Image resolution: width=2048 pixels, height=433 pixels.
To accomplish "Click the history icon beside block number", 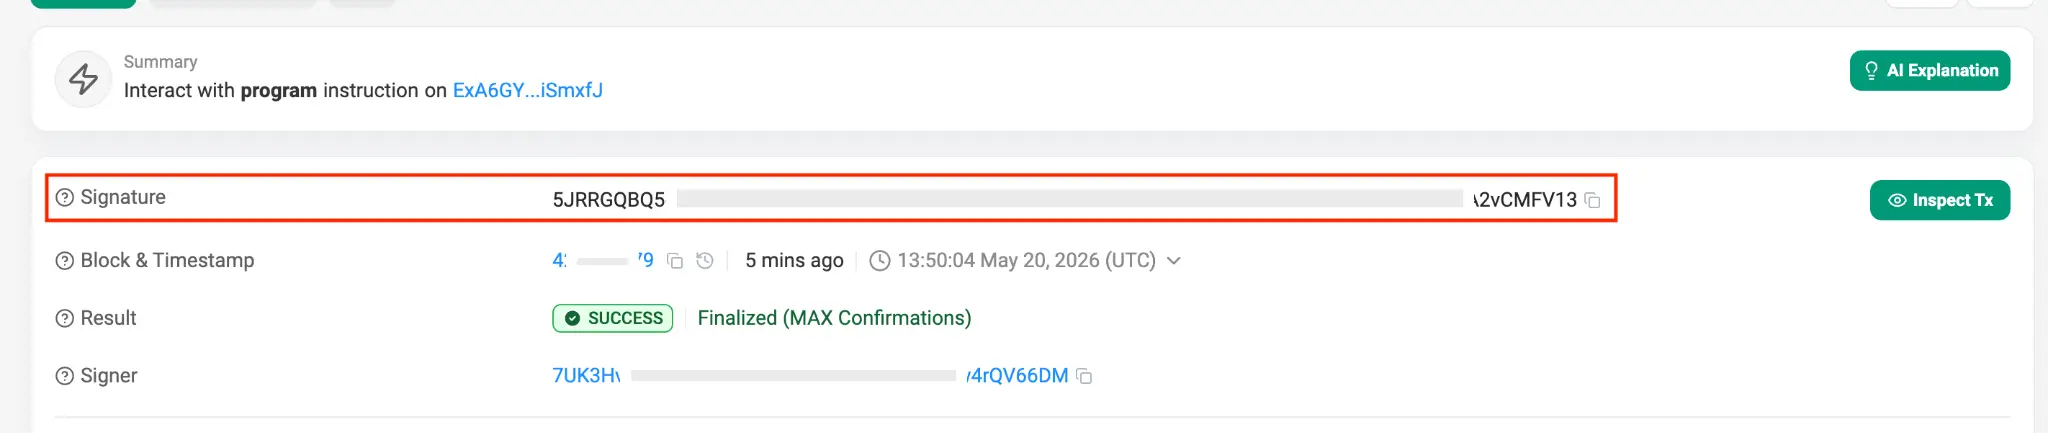I will tap(705, 261).
